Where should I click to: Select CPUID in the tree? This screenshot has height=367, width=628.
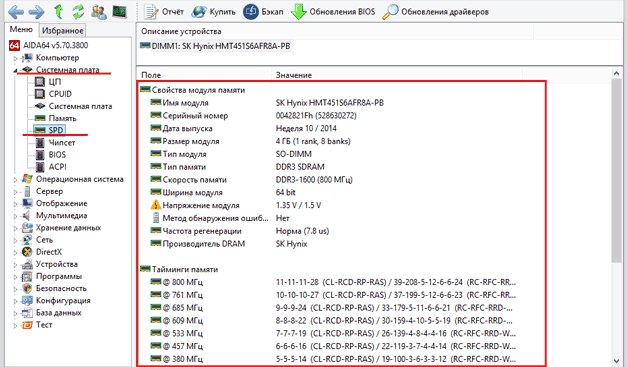(53, 94)
